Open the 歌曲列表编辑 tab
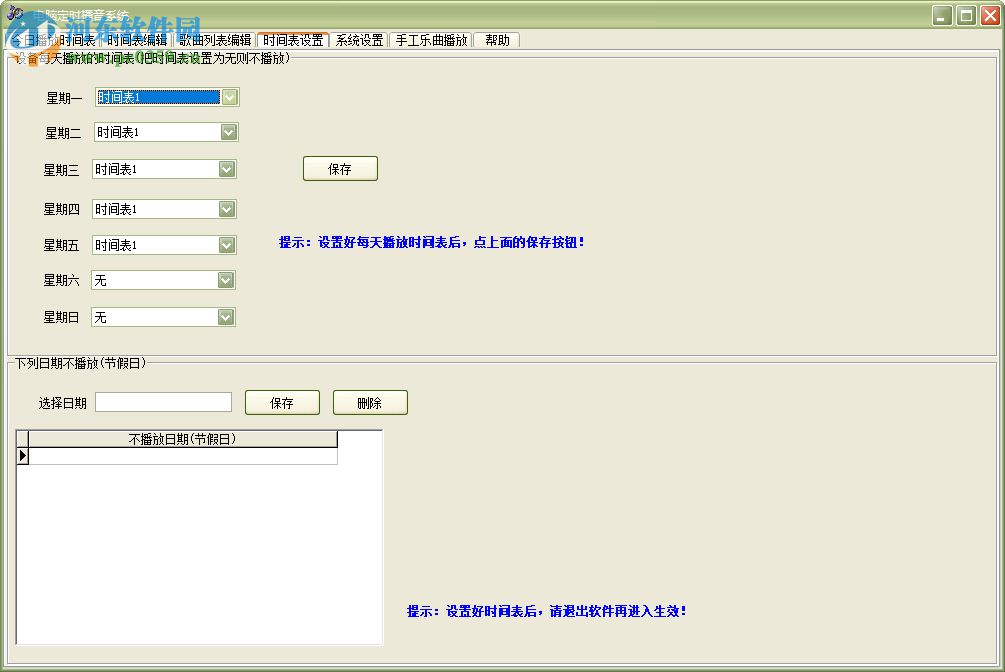Screen dimensions: 1005x672 [215, 40]
